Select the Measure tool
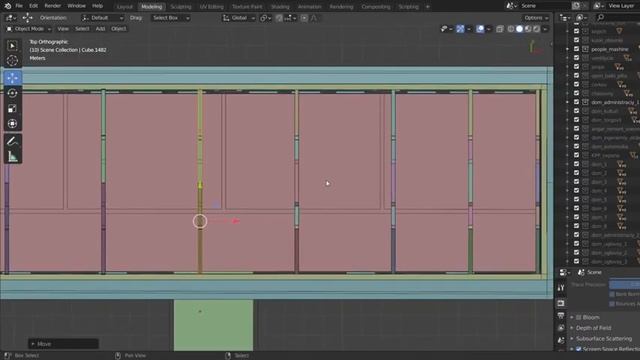The width and height of the screenshot is (640, 360). pyautogui.click(x=12, y=157)
